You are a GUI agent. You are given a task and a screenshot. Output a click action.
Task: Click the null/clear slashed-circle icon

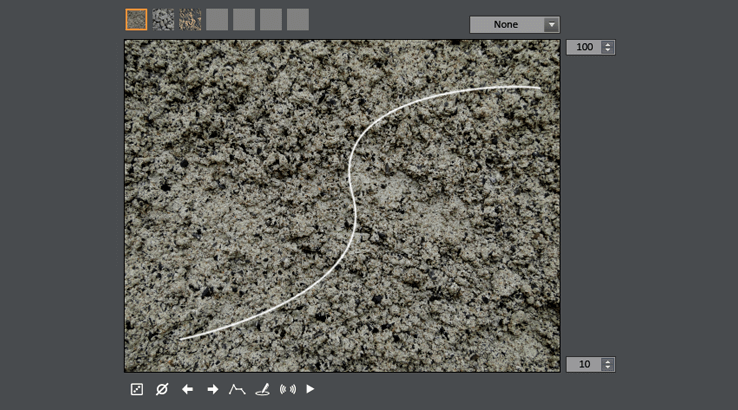click(162, 389)
